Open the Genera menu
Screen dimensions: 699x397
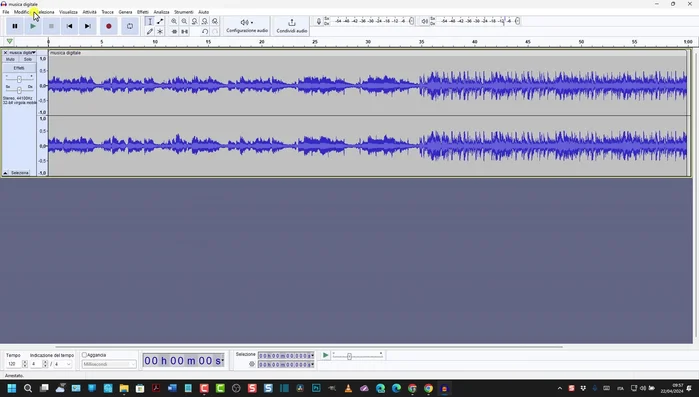coord(125,12)
